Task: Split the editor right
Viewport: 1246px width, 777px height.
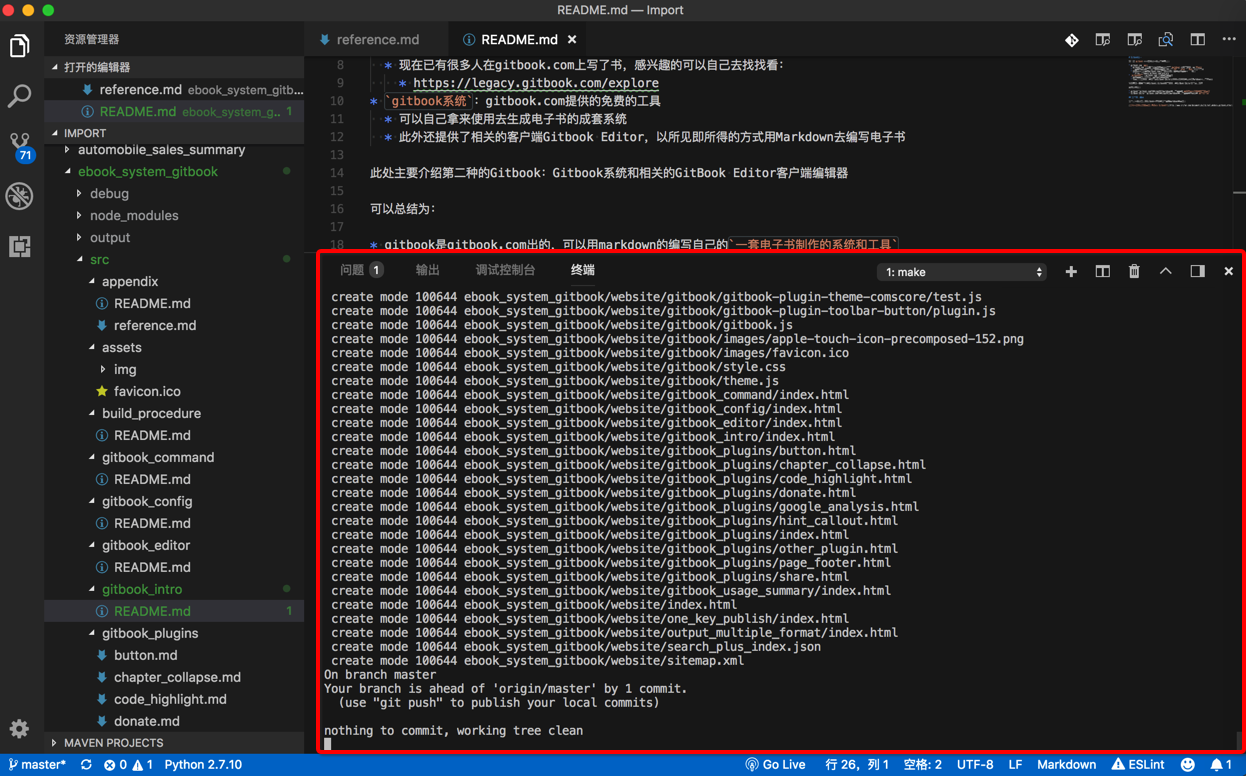Action: click(x=1197, y=40)
